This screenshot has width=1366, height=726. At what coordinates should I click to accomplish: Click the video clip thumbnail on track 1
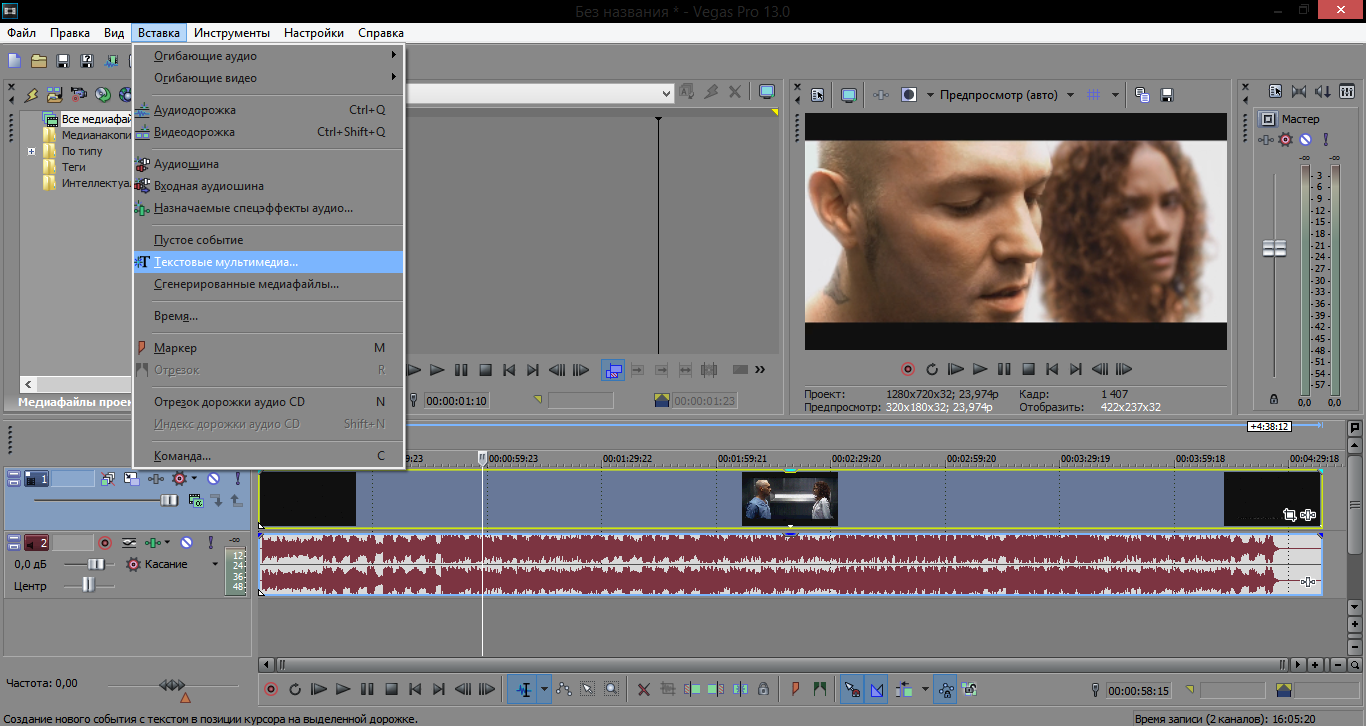pos(789,499)
